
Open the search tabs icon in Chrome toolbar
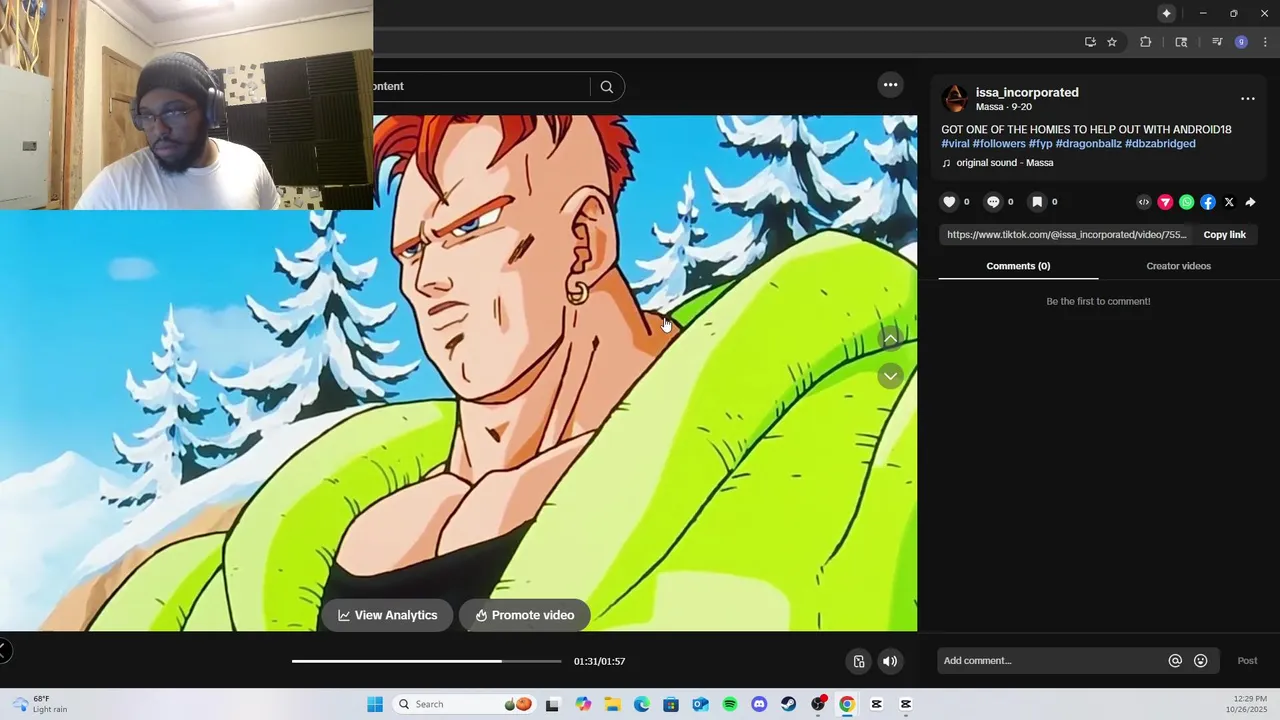[1181, 42]
